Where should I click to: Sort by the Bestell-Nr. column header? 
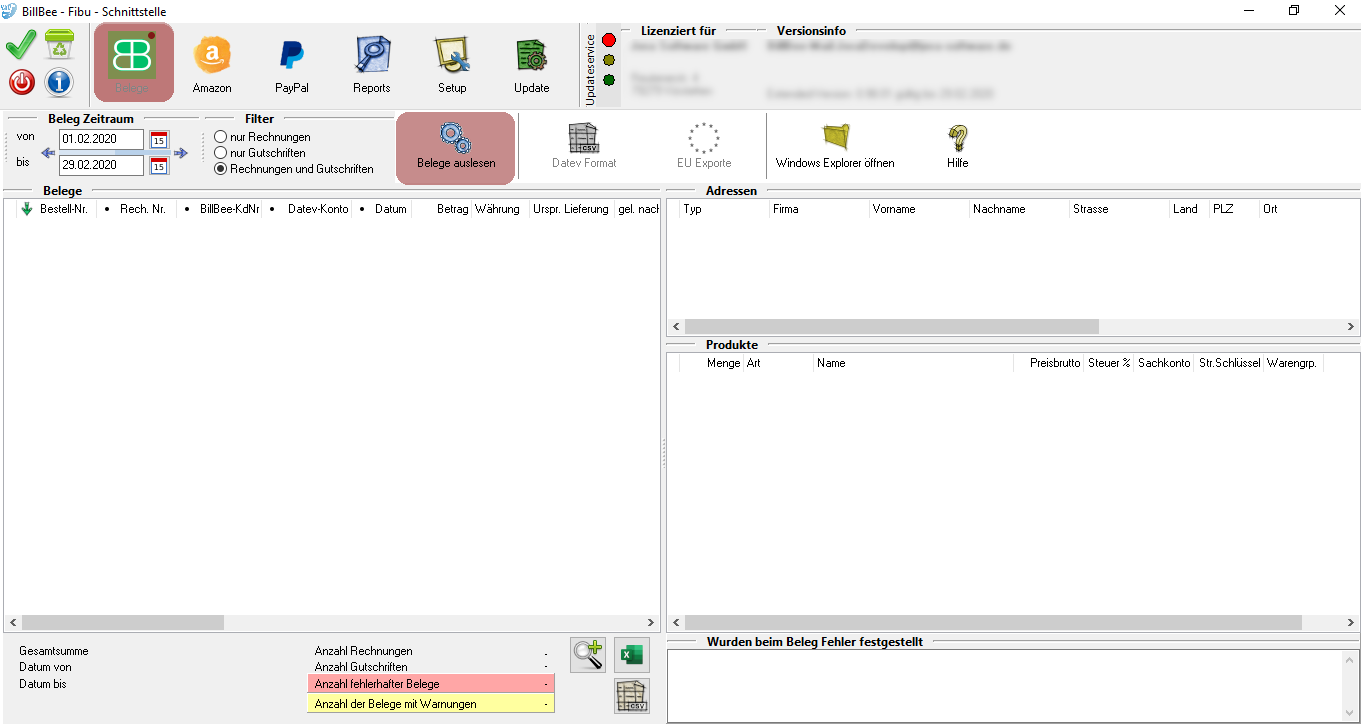click(62, 209)
